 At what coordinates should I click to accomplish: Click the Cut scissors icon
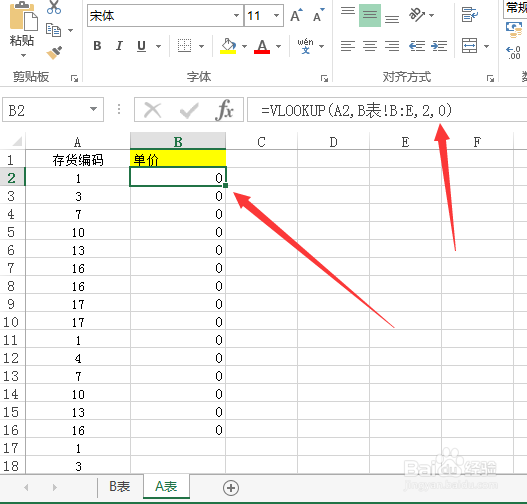[x=54, y=7]
